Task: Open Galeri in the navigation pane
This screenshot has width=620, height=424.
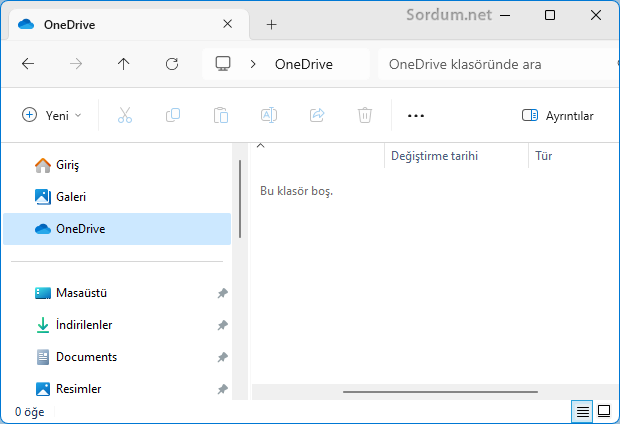Action: point(117,197)
